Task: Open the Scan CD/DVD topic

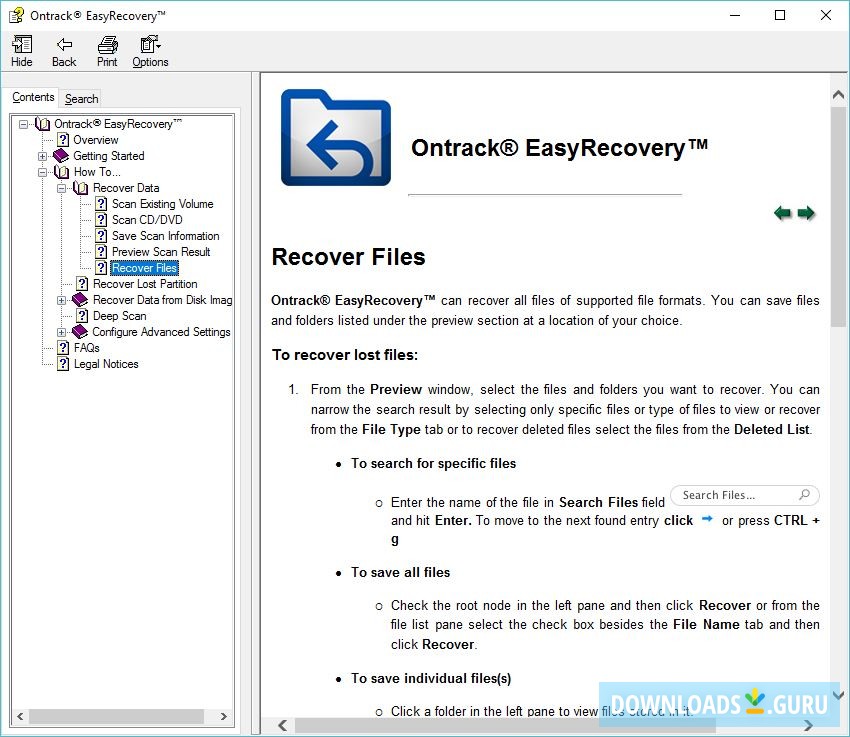Action: tap(147, 220)
